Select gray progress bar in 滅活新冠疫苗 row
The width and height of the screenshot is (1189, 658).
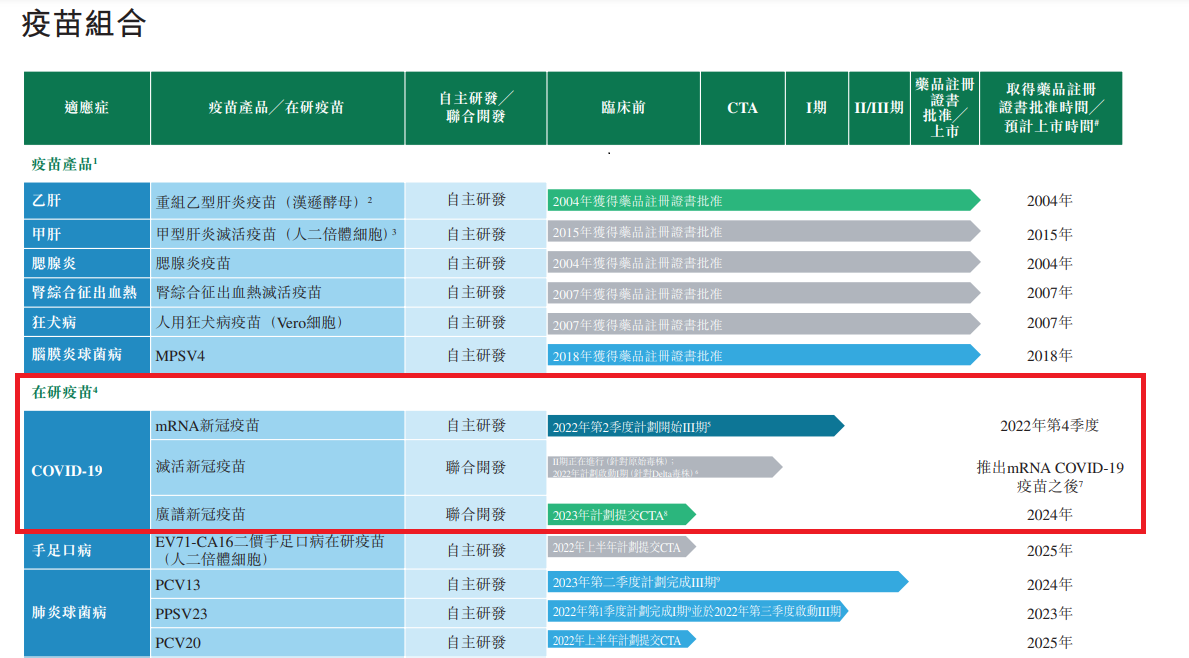[x=664, y=466]
